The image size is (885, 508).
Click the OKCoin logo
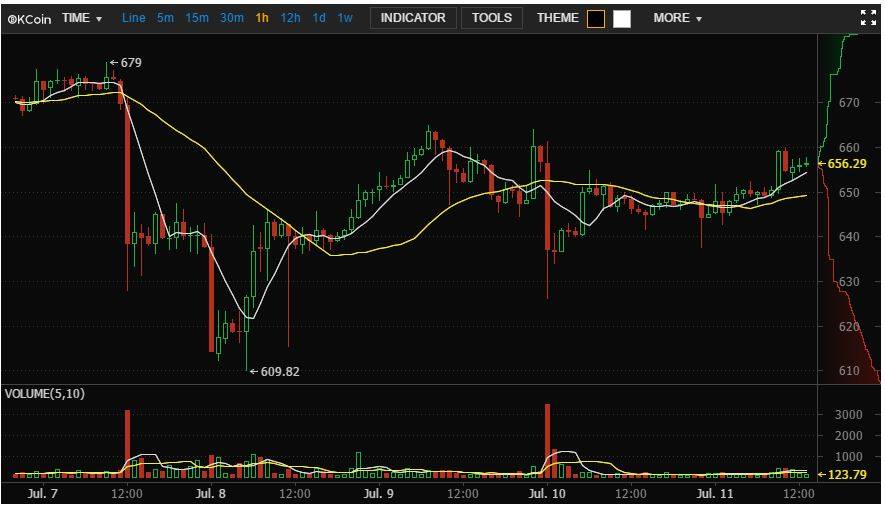[x=30, y=18]
